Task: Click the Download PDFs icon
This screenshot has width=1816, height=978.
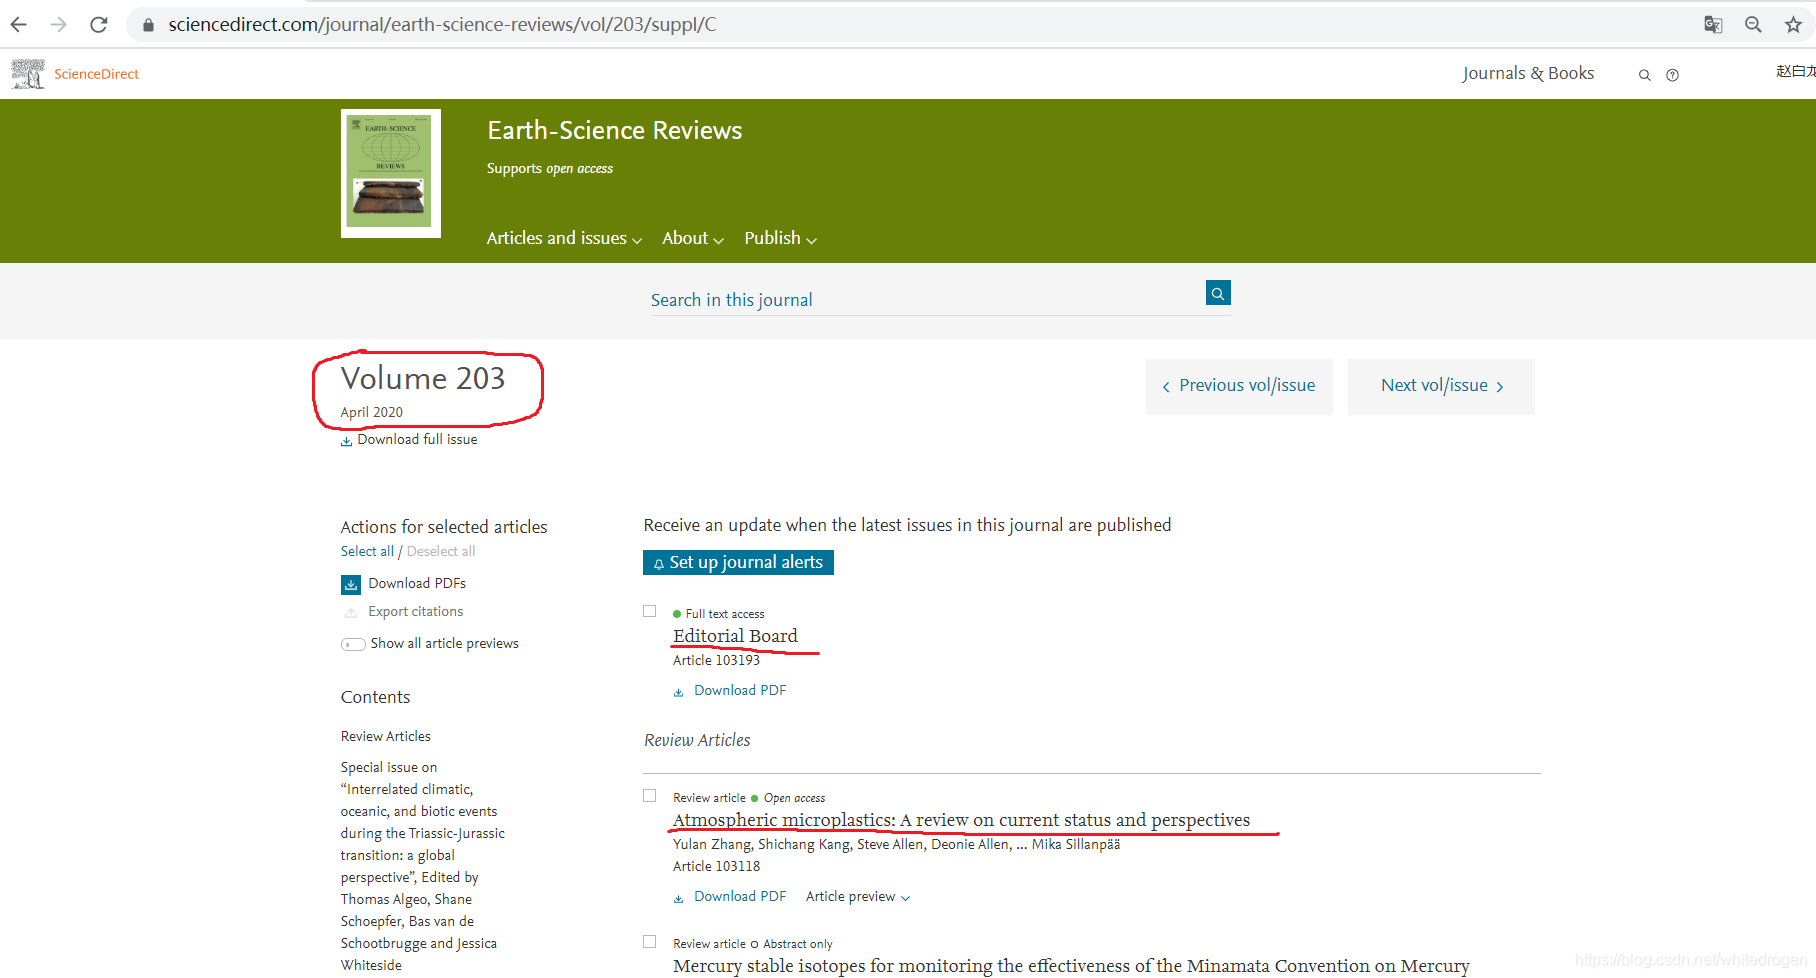Action: coord(351,584)
